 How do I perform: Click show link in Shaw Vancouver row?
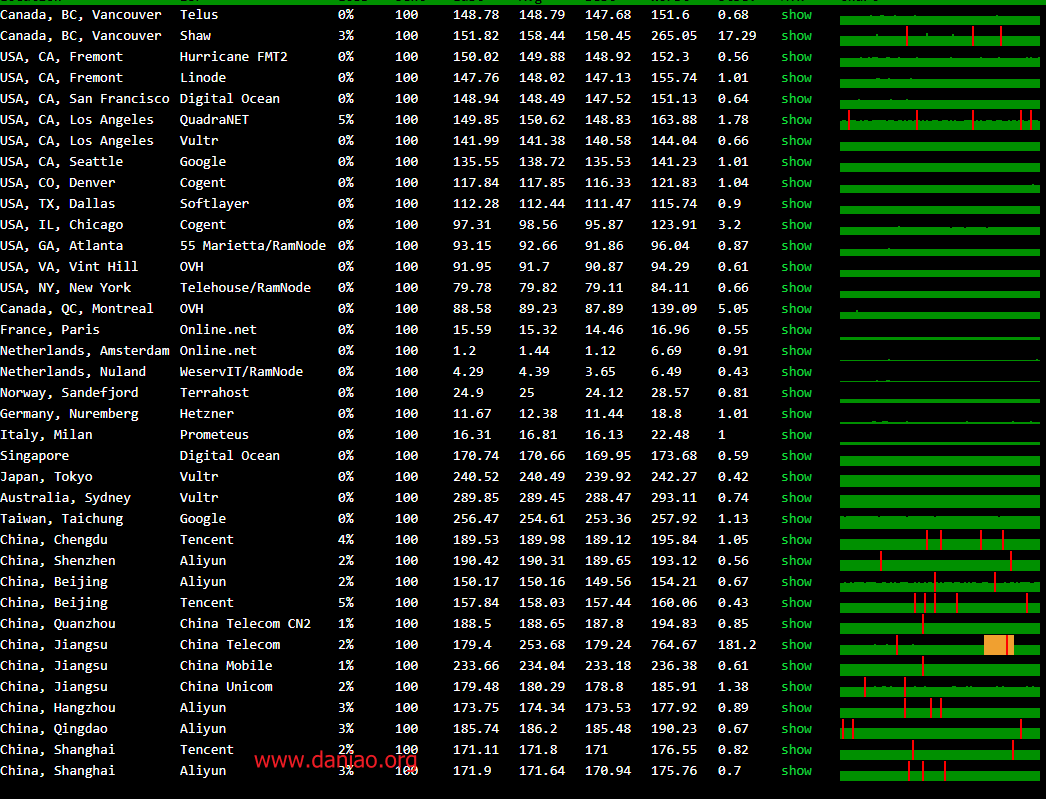click(797, 35)
